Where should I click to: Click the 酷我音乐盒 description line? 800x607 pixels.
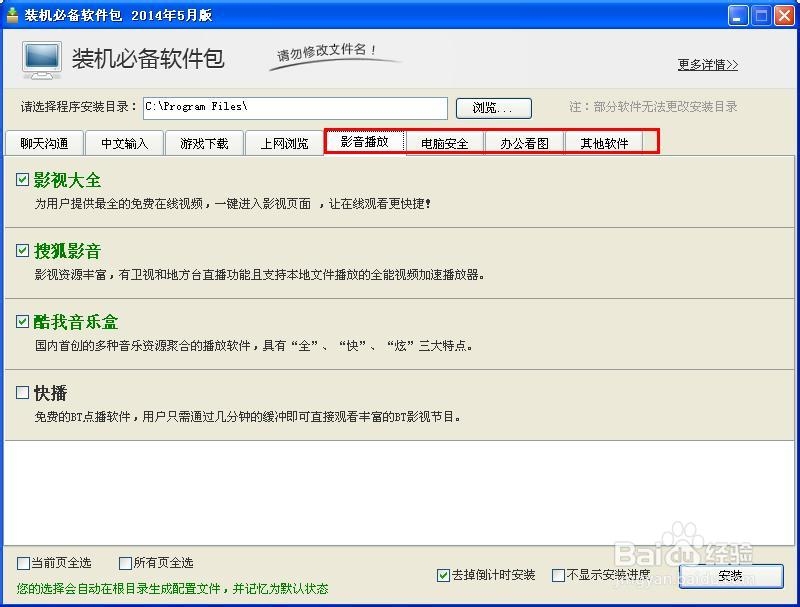click(254, 346)
